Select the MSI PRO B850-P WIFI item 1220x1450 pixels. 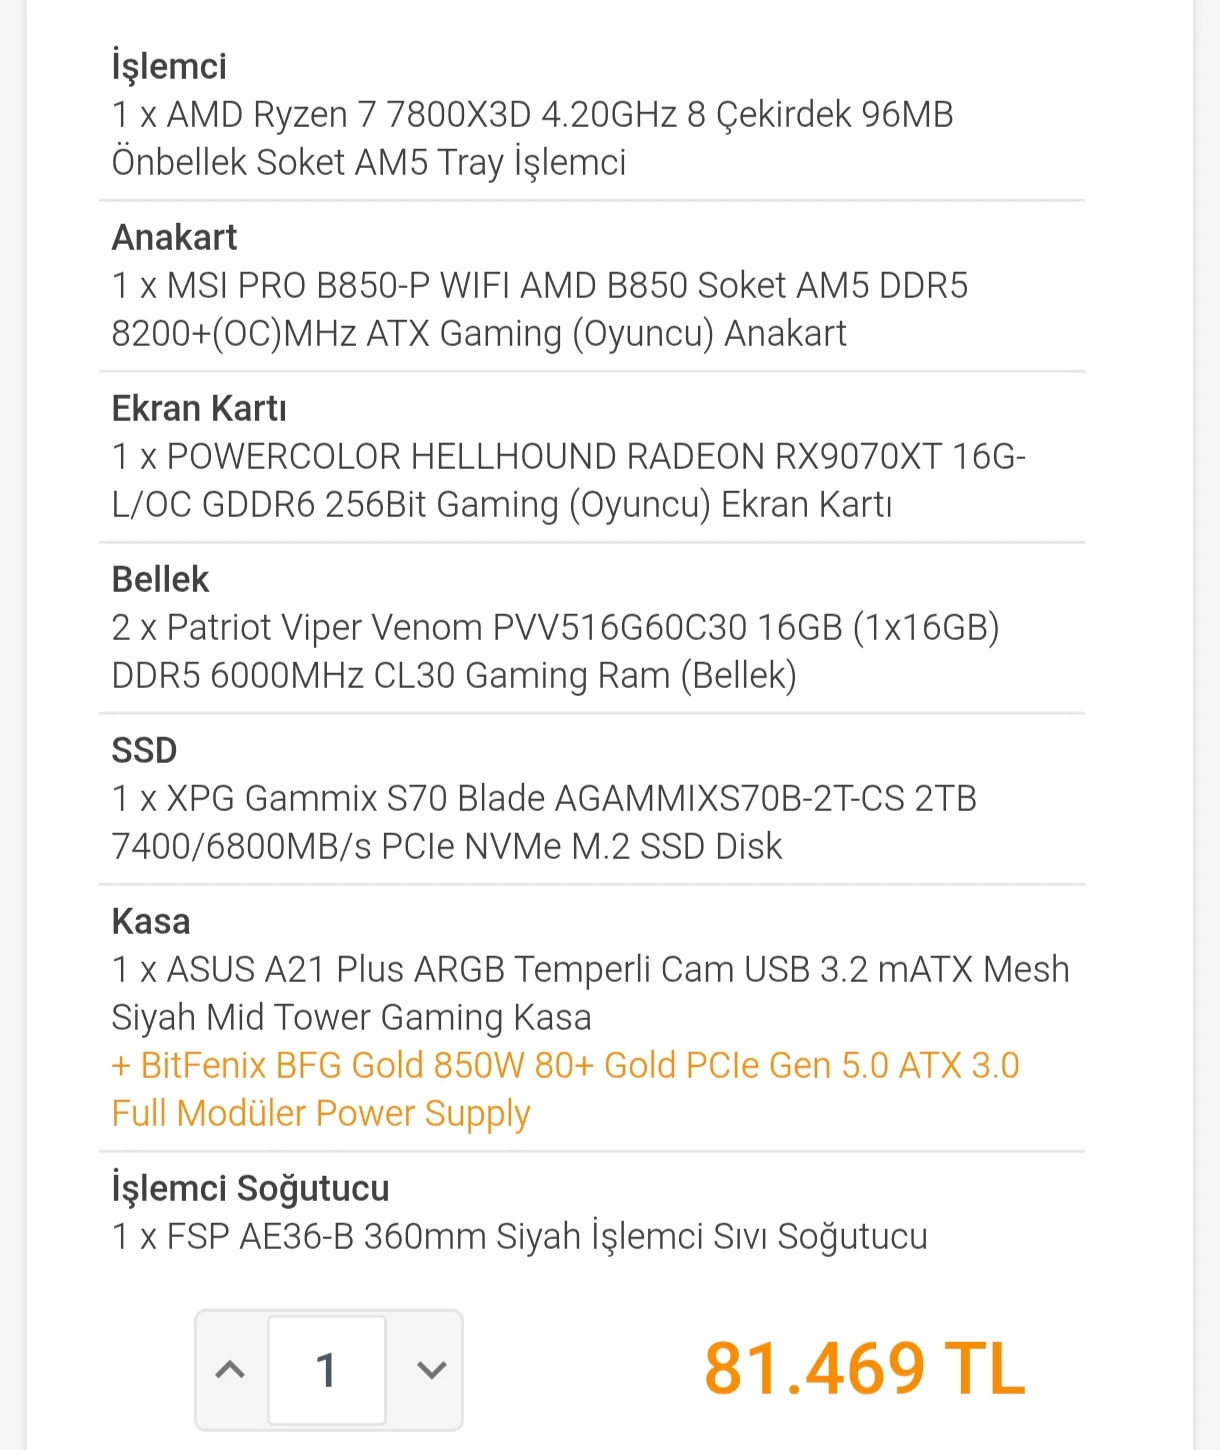[x=539, y=310]
